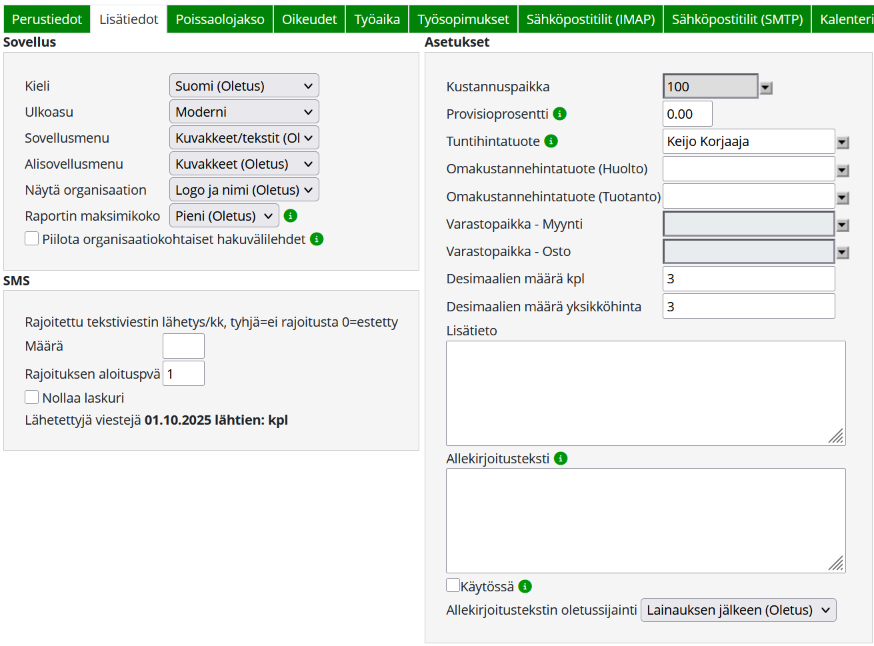This screenshot has width=874, height=646.
Task: Click info icon beside Tuntihintatuote label
Action: [551, 141]
